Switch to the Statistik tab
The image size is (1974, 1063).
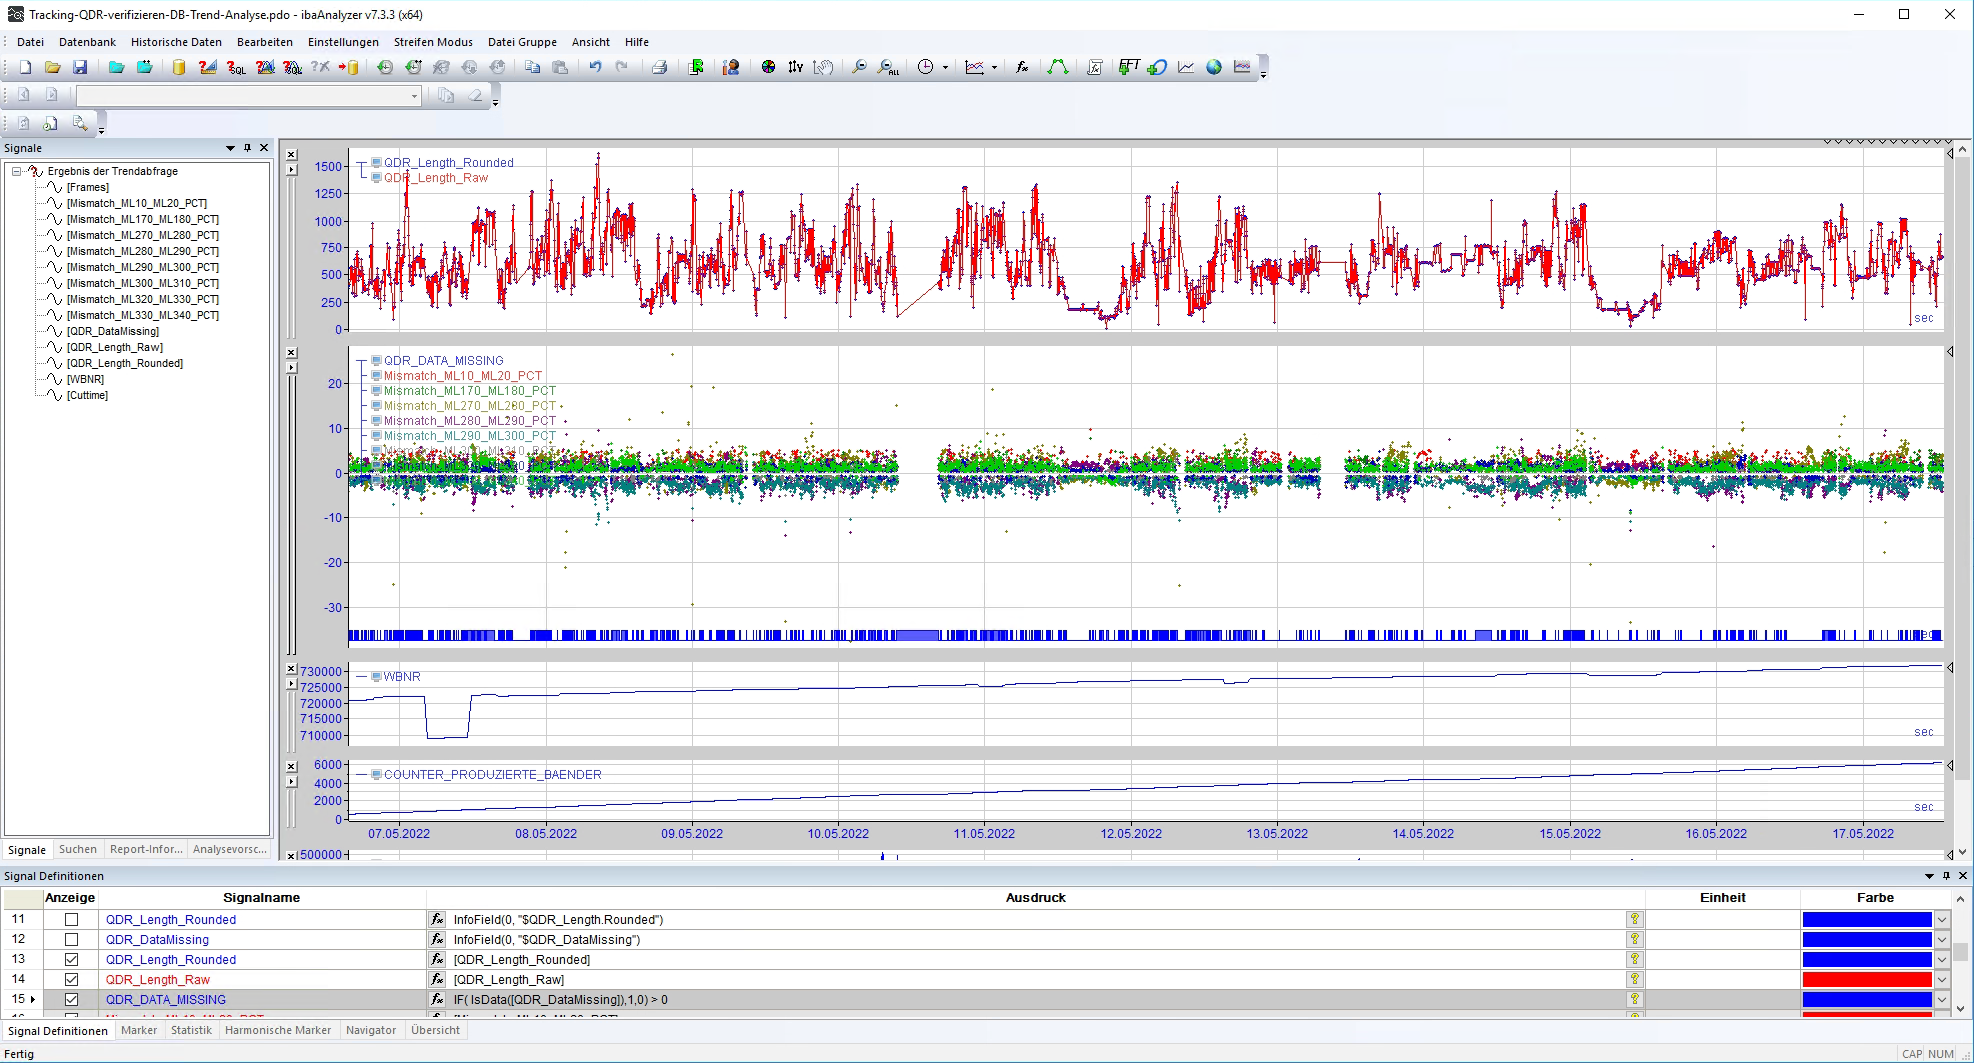pyautogui.click(x=191, y=1030)
